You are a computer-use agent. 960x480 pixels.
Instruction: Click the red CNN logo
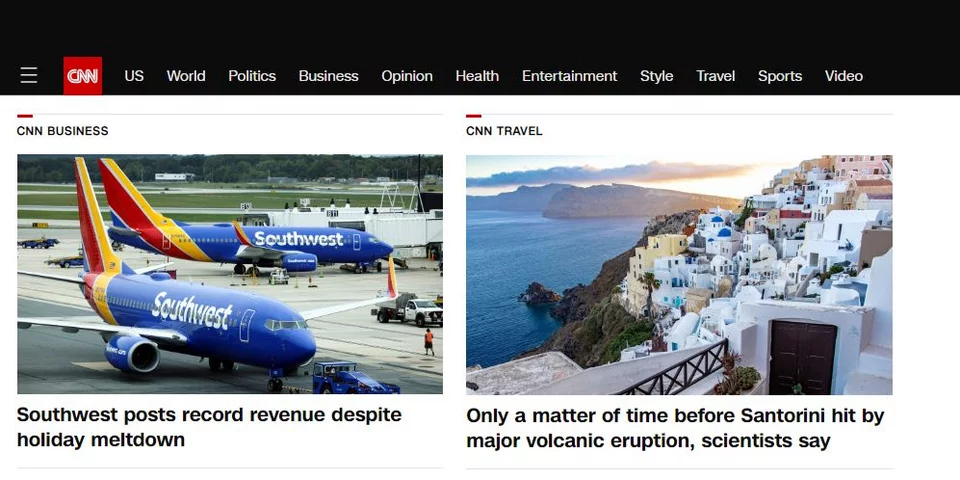click(x=82, y=76)
